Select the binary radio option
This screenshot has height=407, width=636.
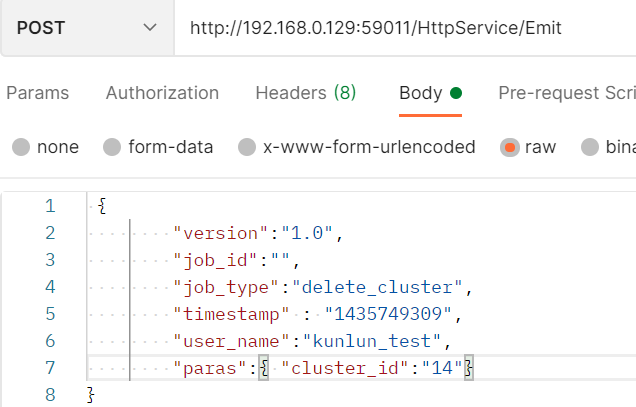(590, 147)
